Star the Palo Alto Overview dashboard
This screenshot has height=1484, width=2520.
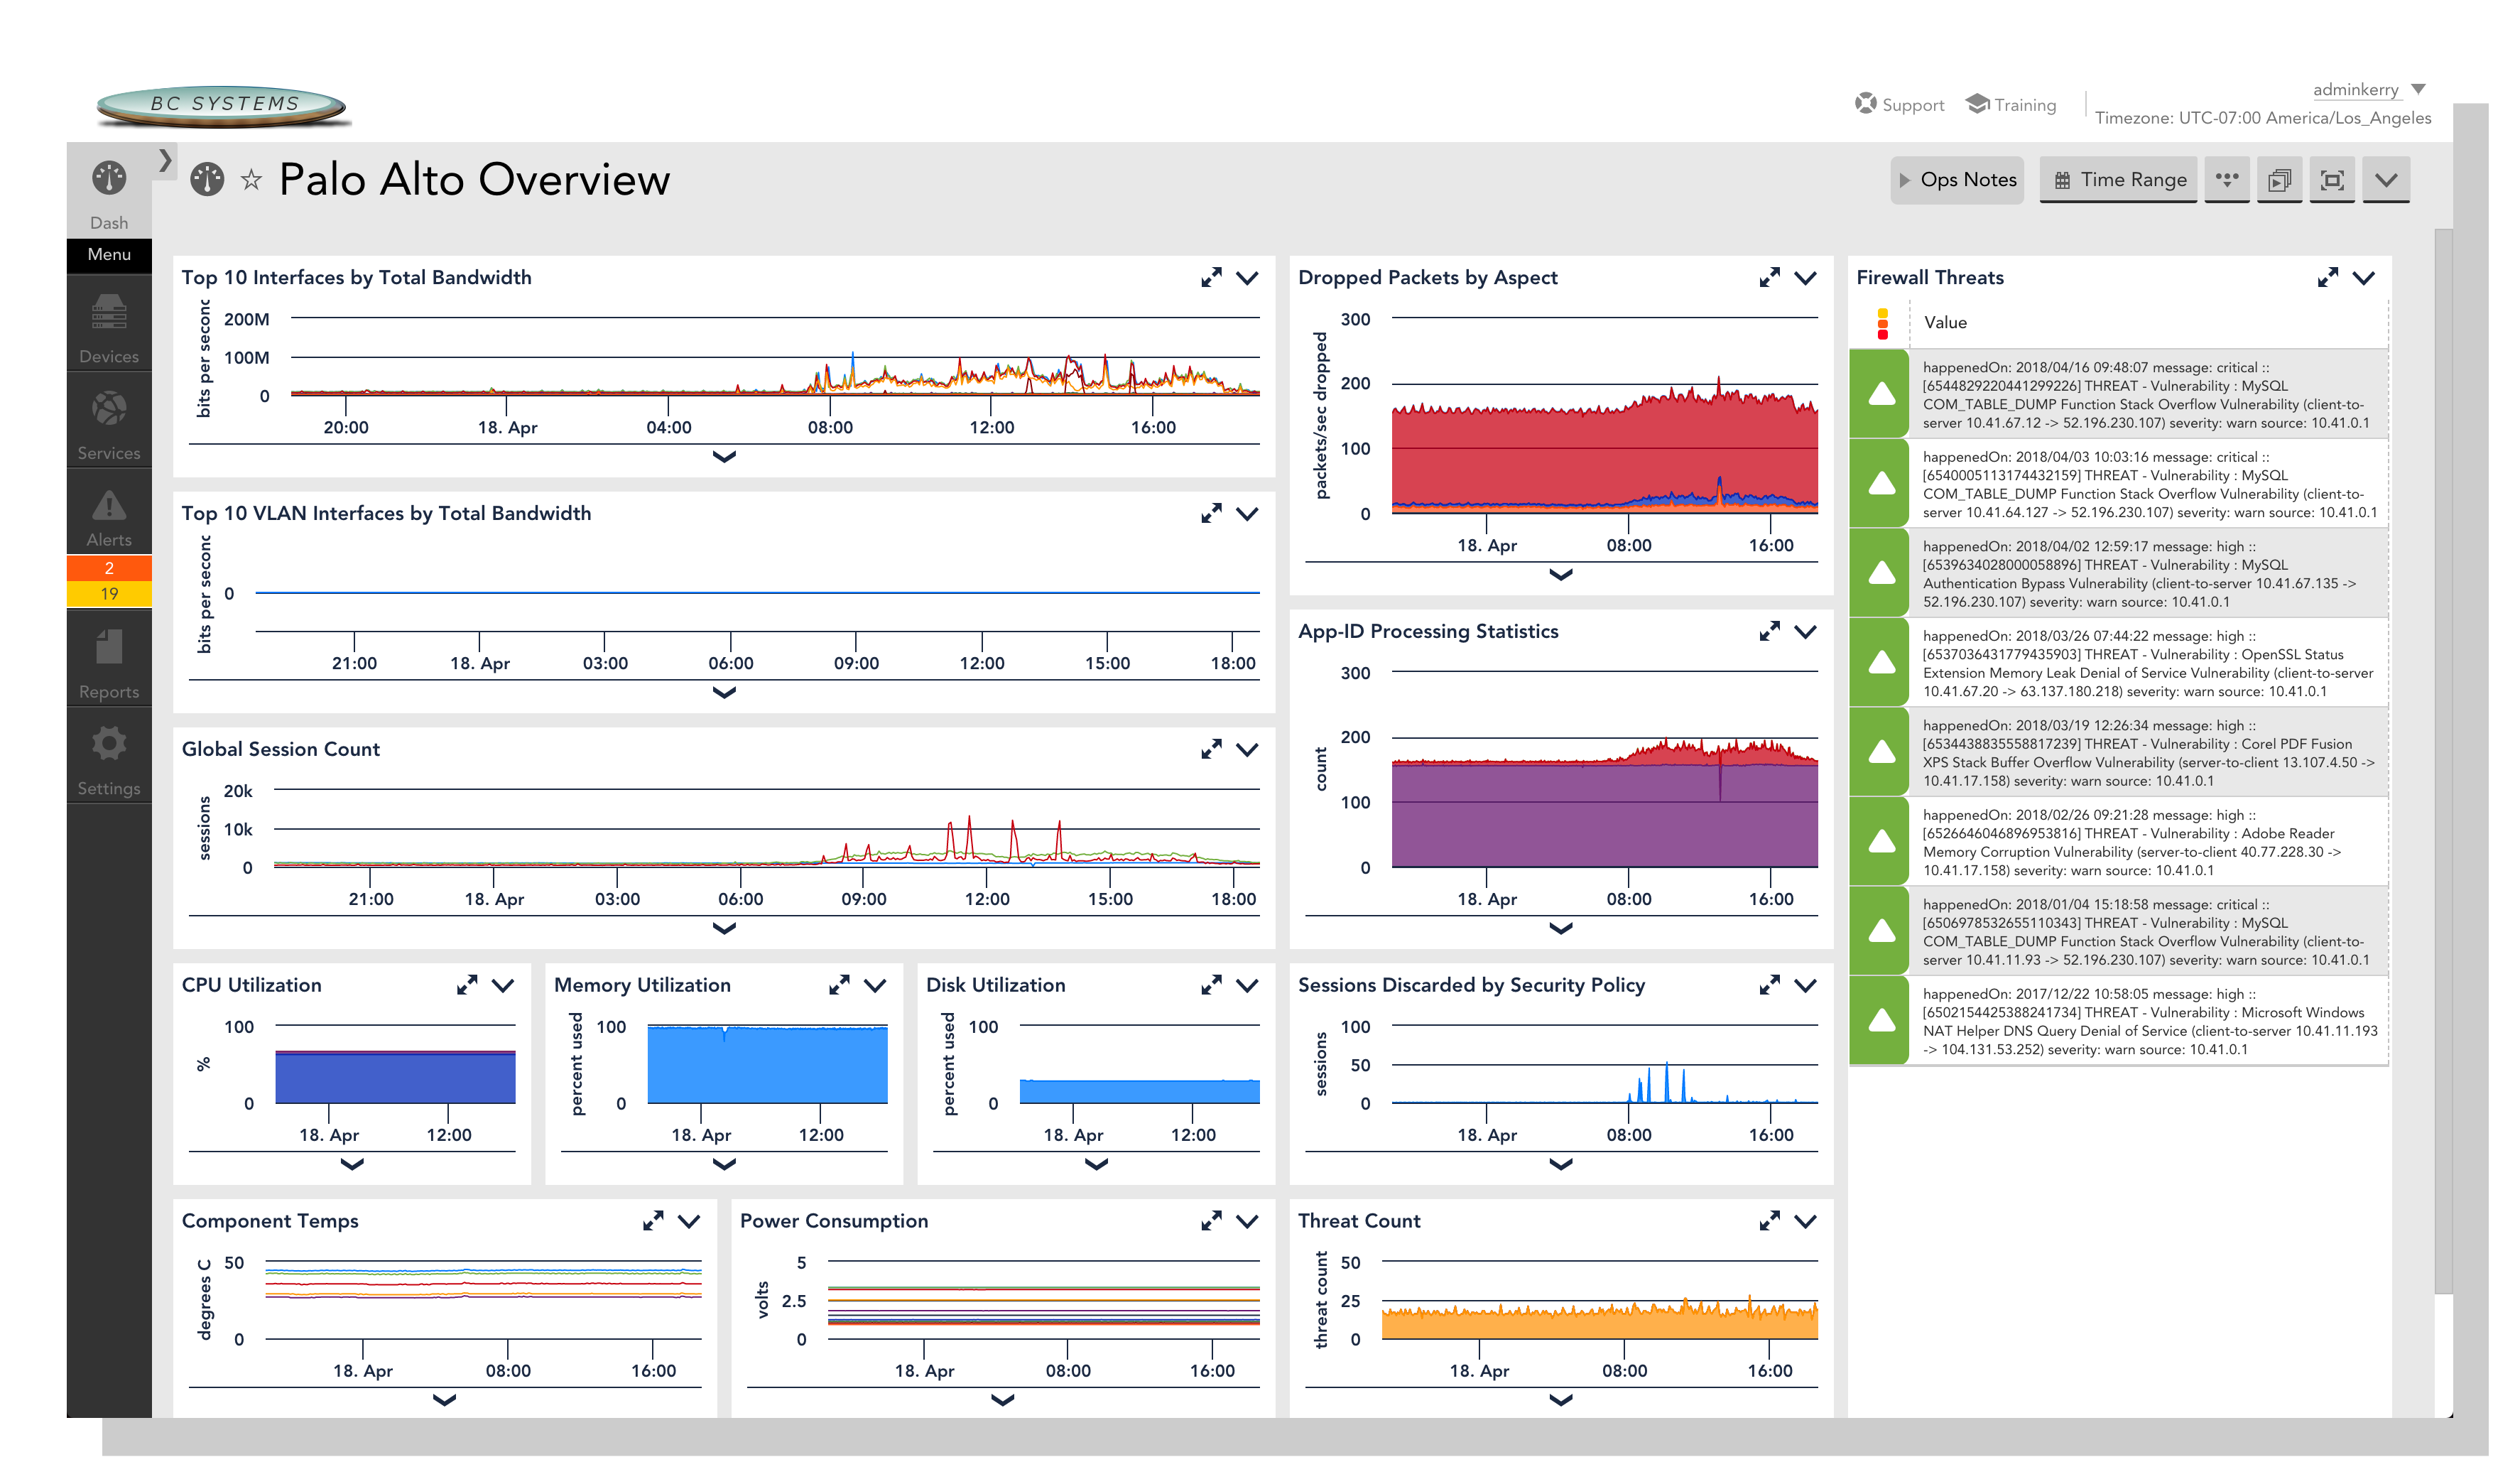(251, 180)
